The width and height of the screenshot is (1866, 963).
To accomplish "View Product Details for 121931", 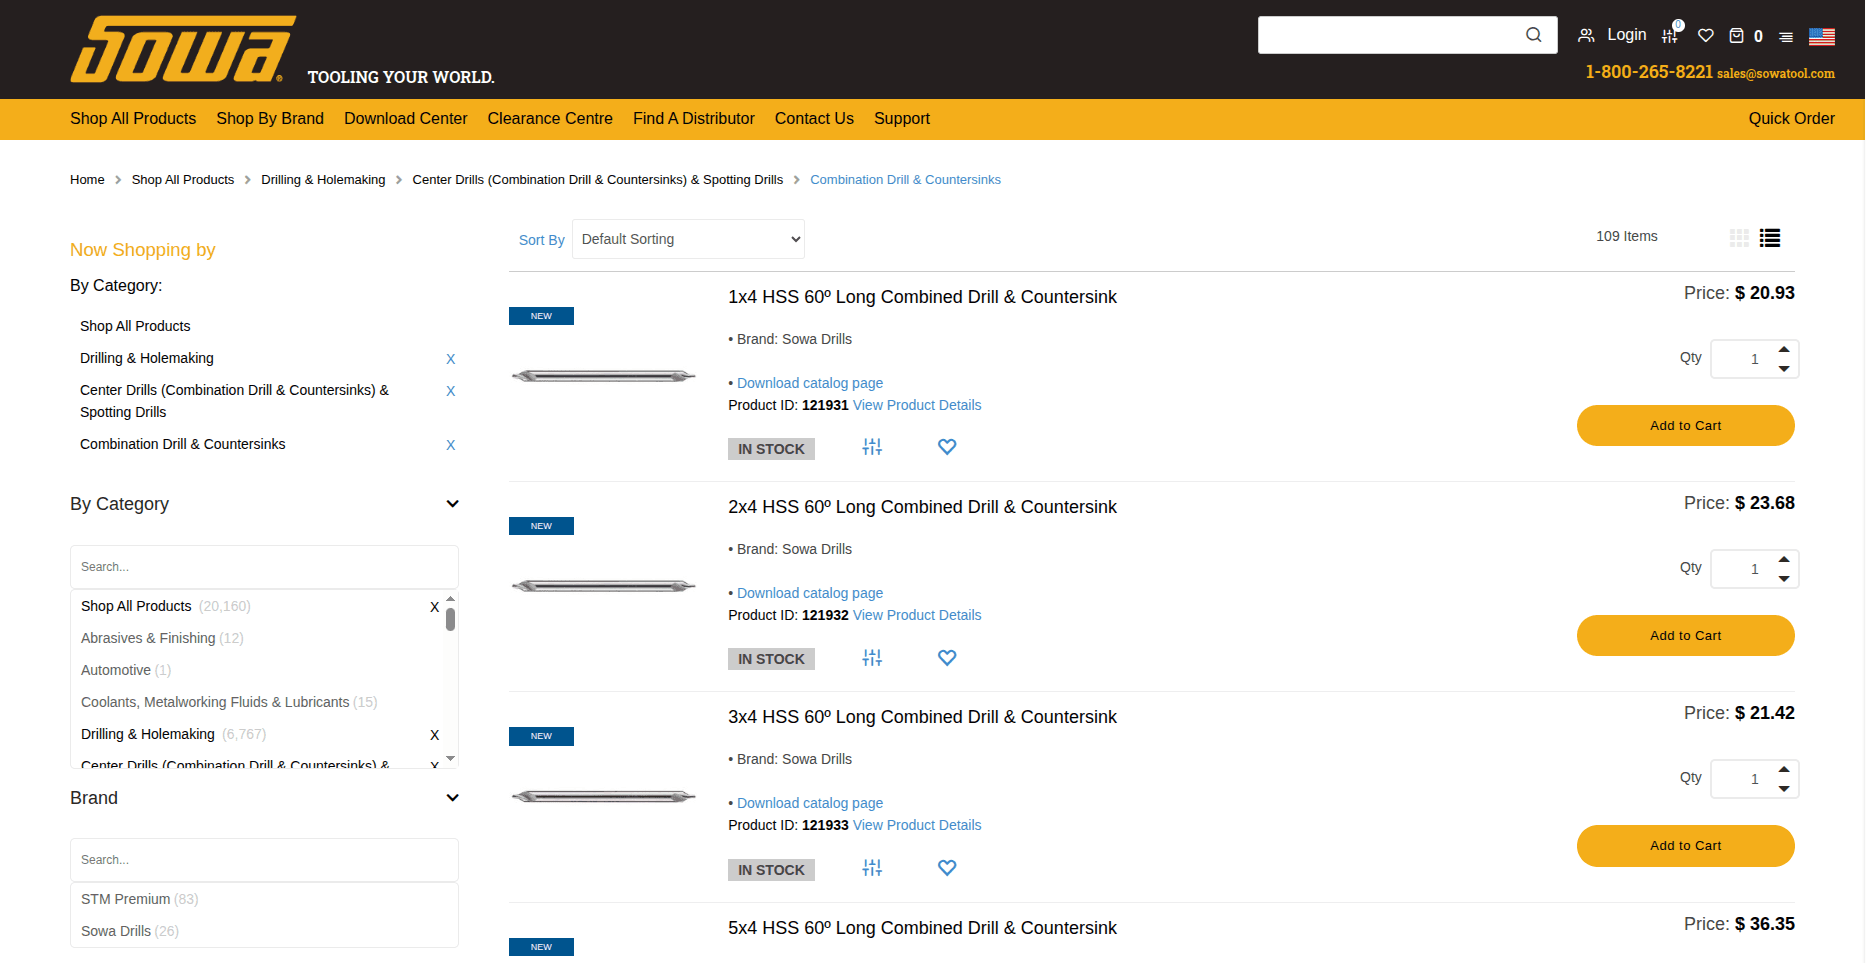I will coord(917,405).
